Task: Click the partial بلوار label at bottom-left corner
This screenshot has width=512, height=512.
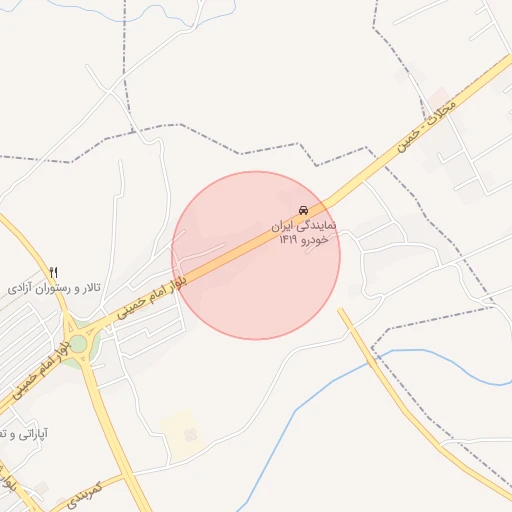Action: click(x=7, y=479)
